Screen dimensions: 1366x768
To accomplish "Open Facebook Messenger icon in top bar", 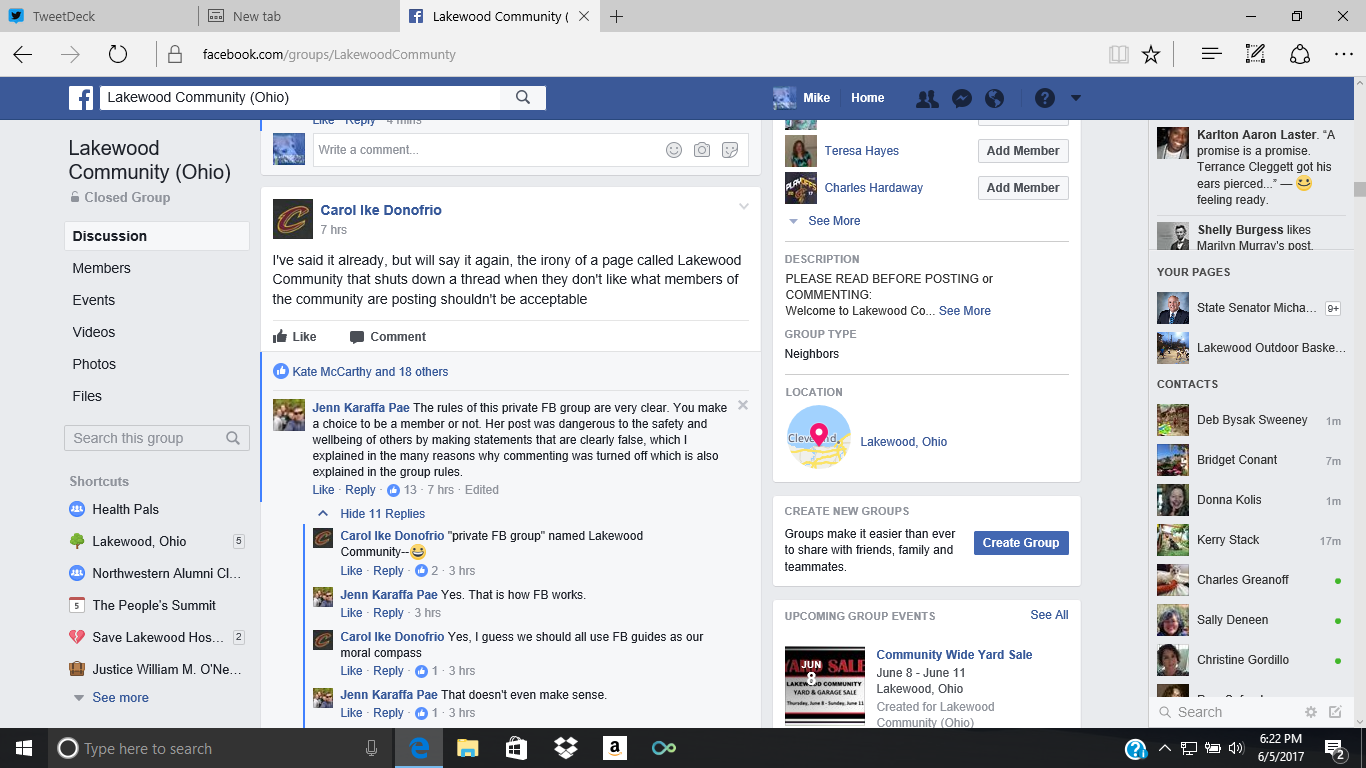I will pyautogui.click(x=961, y=98).
